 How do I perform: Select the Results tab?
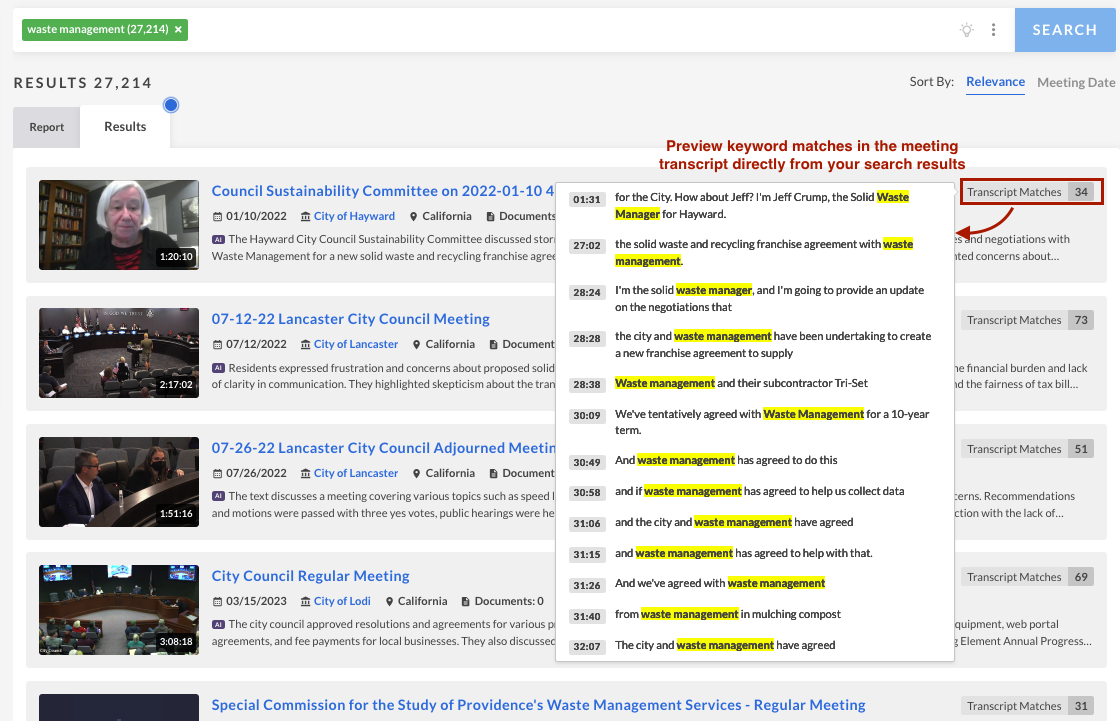(125, 126)
